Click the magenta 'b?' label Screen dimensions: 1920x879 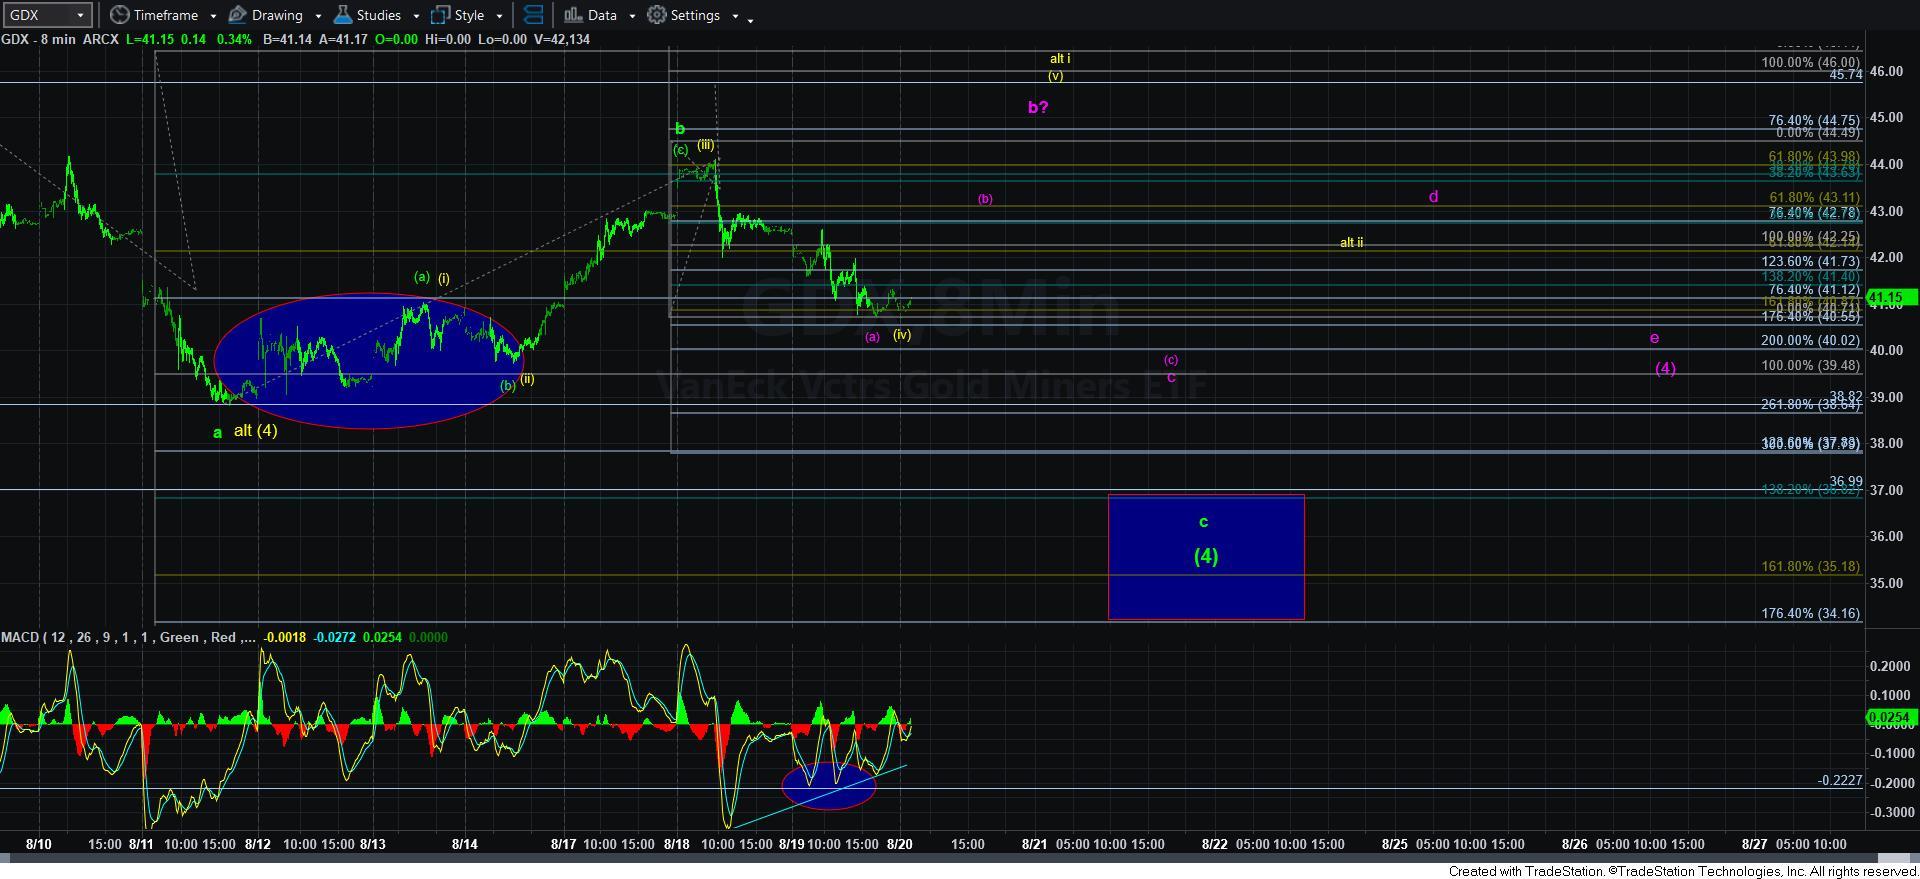click(1038, 107)
